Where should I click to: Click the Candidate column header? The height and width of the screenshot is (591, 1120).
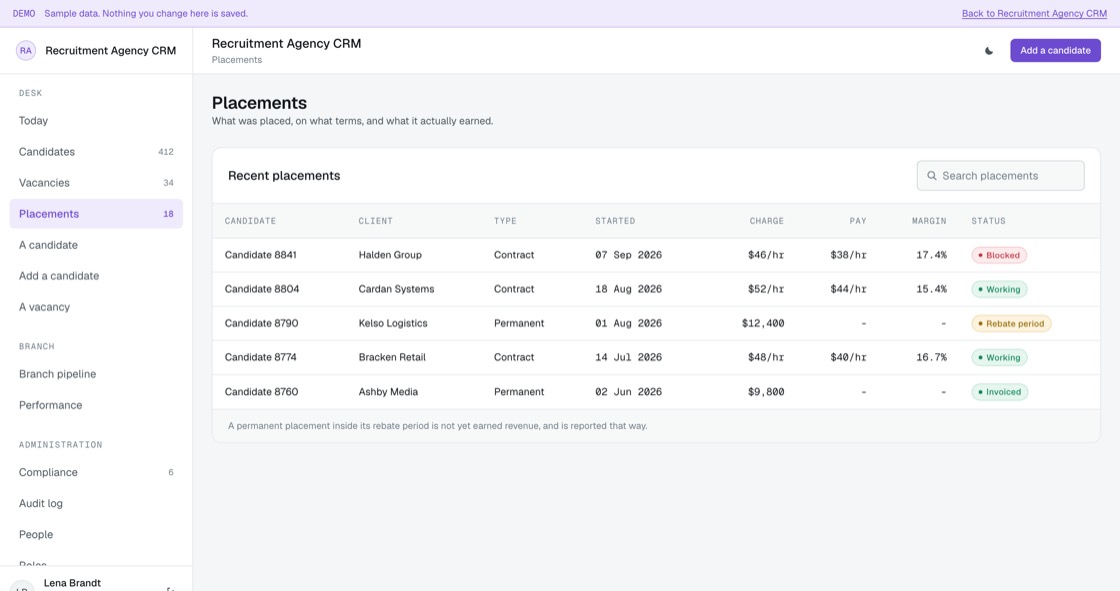click(x=250, y=221)
